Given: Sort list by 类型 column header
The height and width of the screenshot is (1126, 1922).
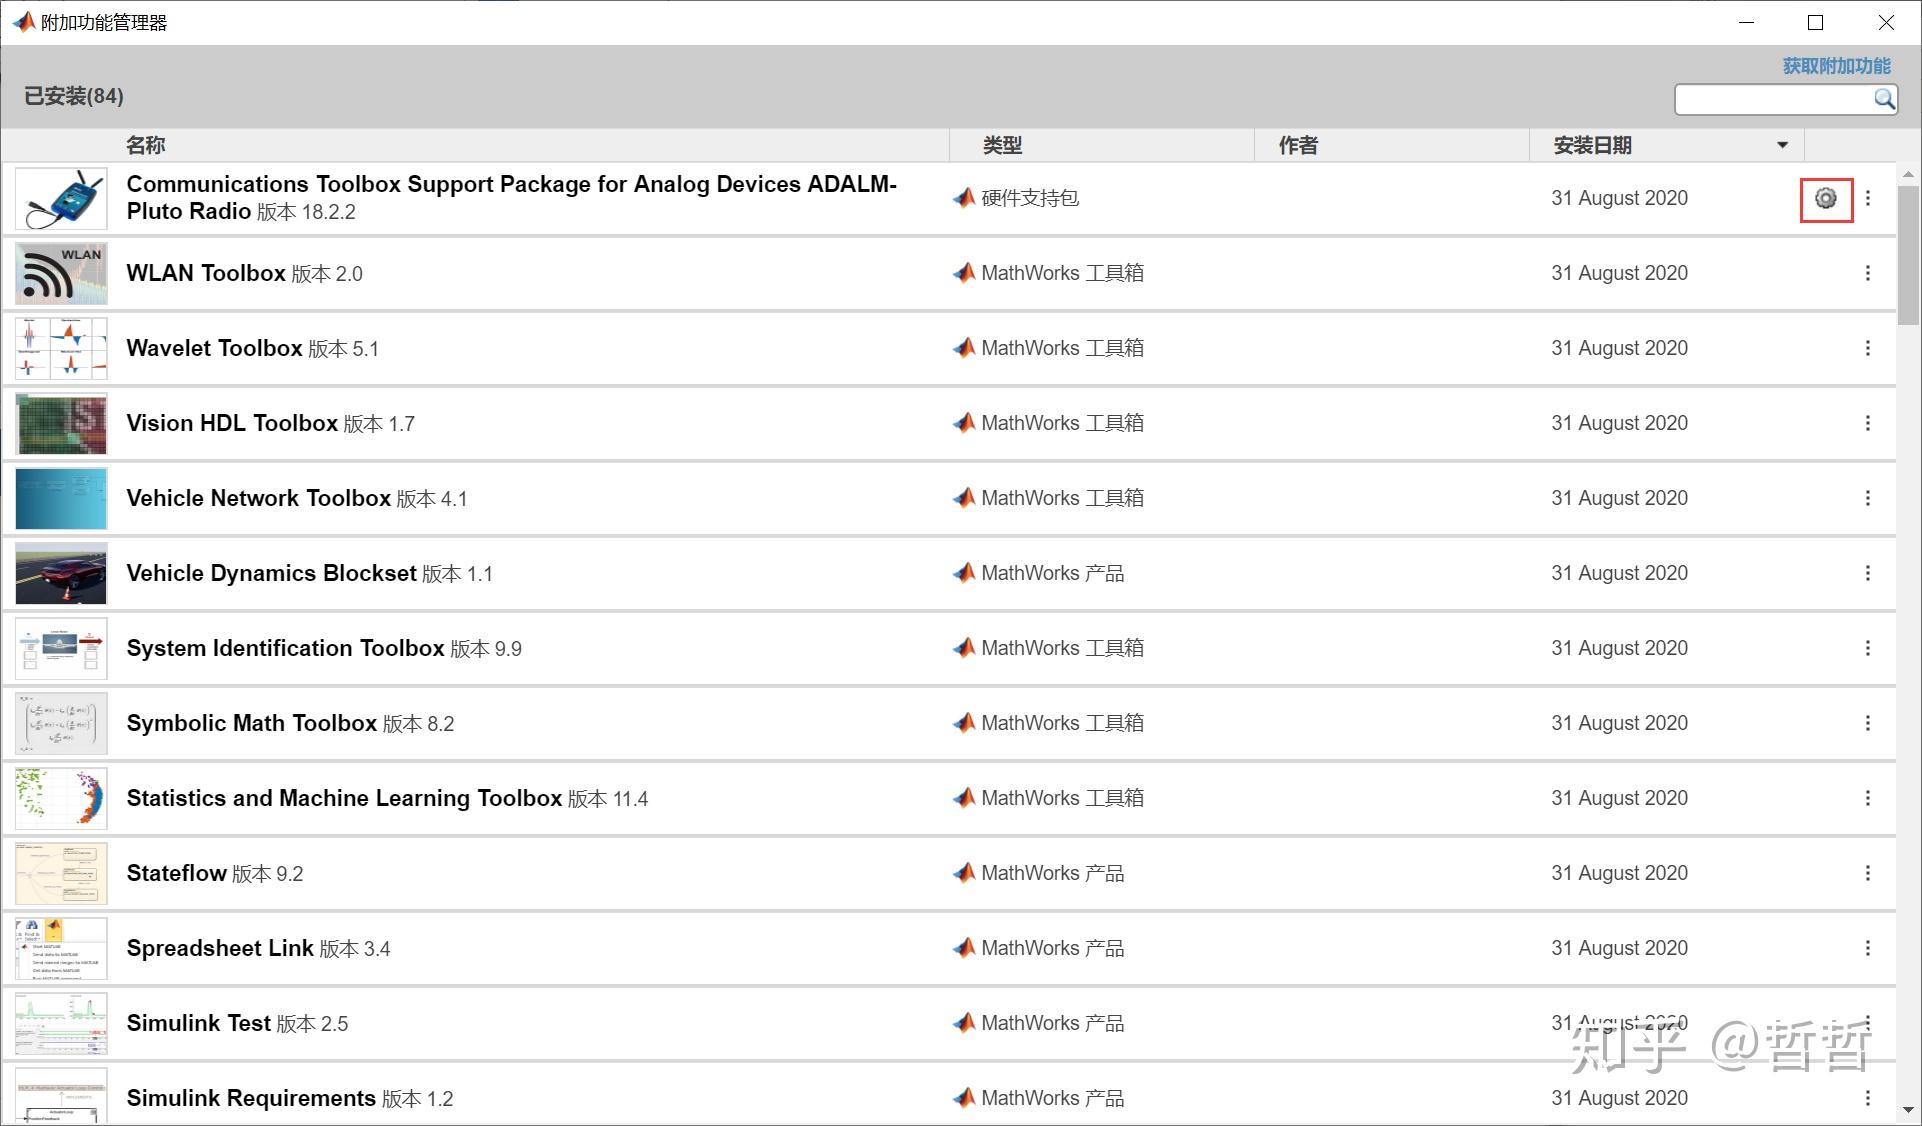Looking at the screenshot, I should coord(1002,146).
